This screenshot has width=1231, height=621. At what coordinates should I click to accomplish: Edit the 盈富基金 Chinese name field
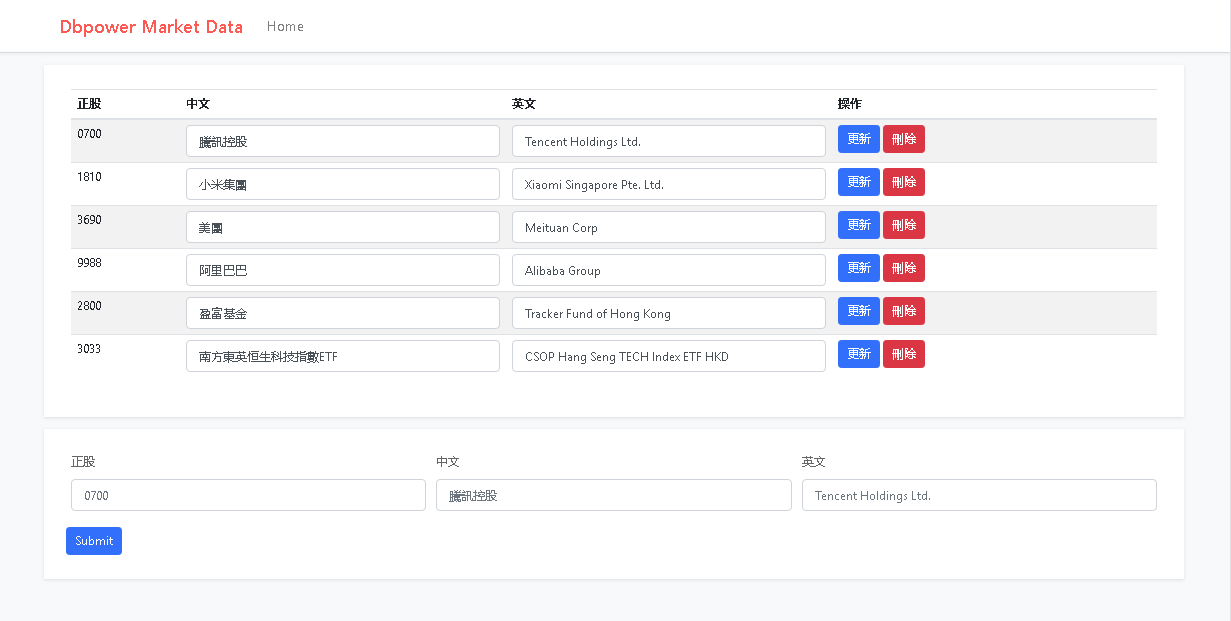point(343,313)
